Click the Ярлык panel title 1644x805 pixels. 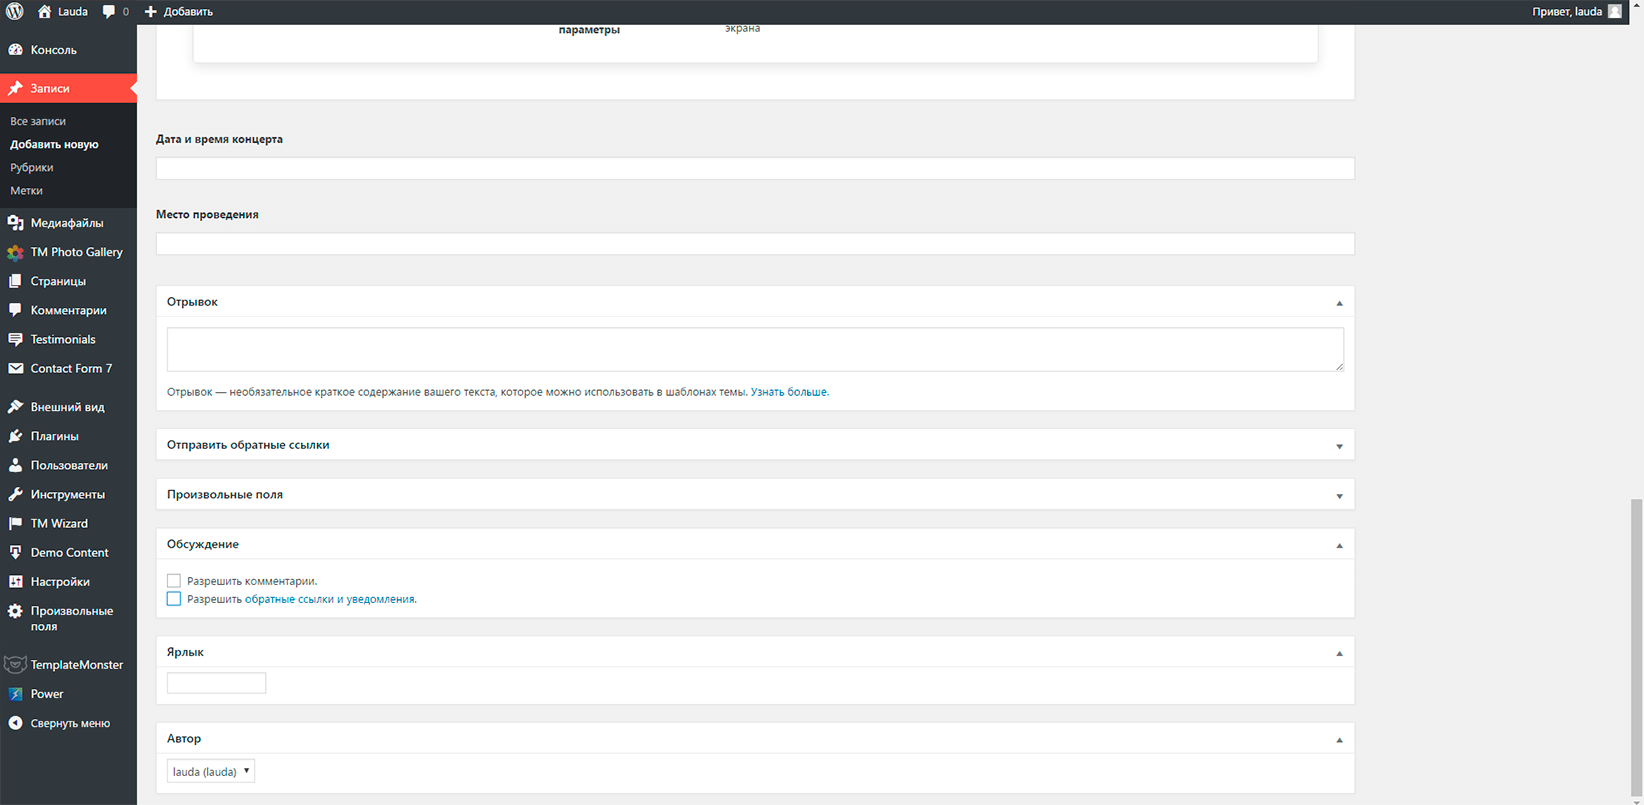click(x=185, y=652)
